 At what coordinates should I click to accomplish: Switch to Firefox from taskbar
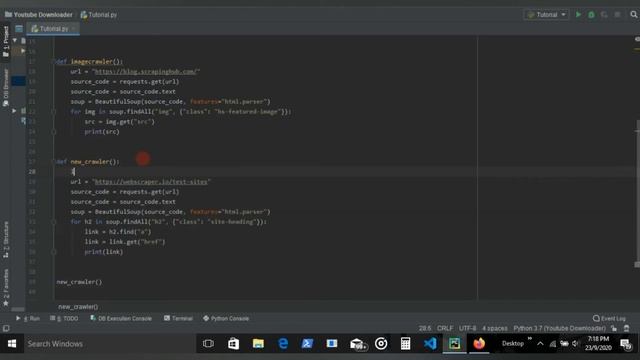(479, 344)
